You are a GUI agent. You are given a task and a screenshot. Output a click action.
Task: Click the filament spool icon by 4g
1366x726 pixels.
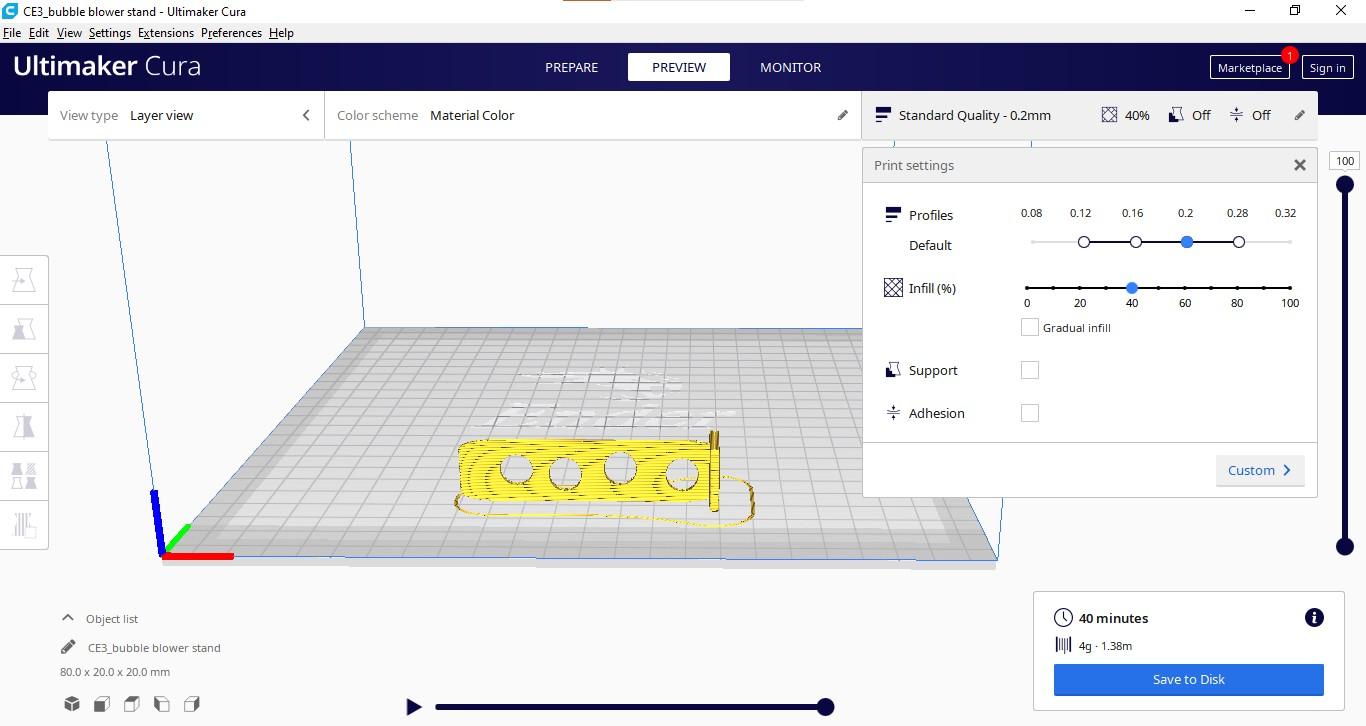(x=1063, y=645)
